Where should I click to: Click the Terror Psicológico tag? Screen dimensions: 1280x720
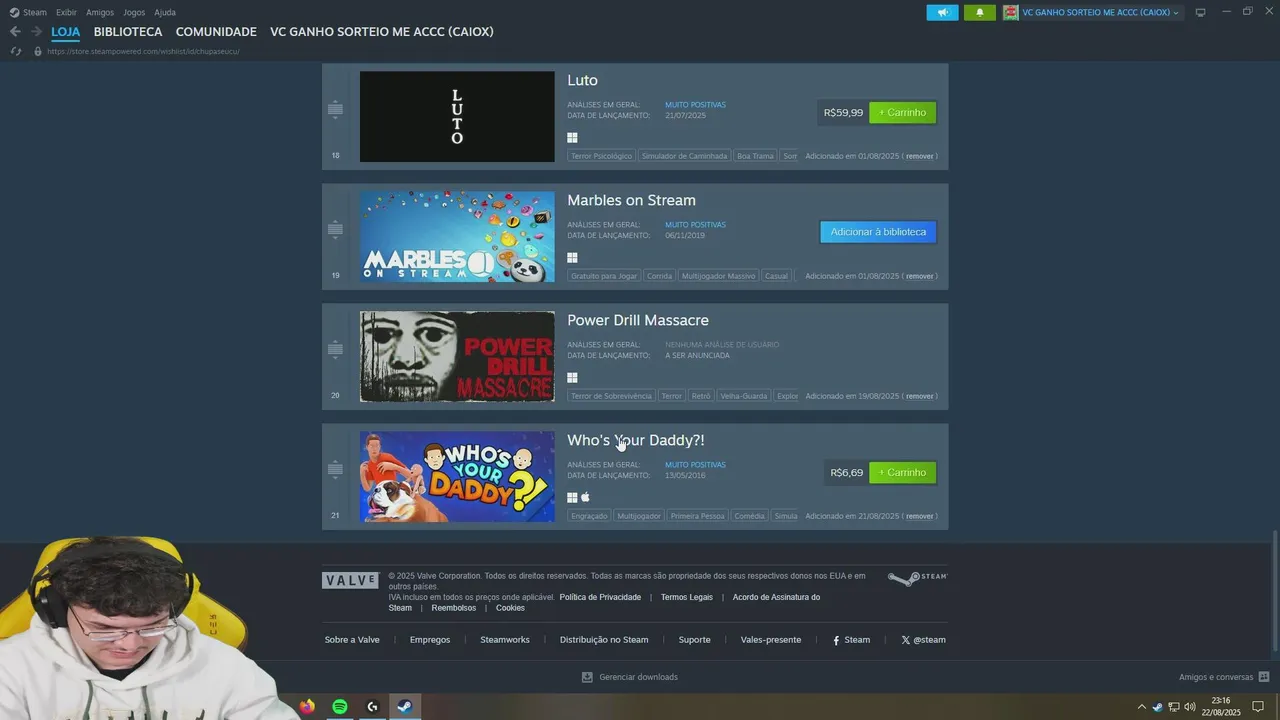tap(601, 156)
